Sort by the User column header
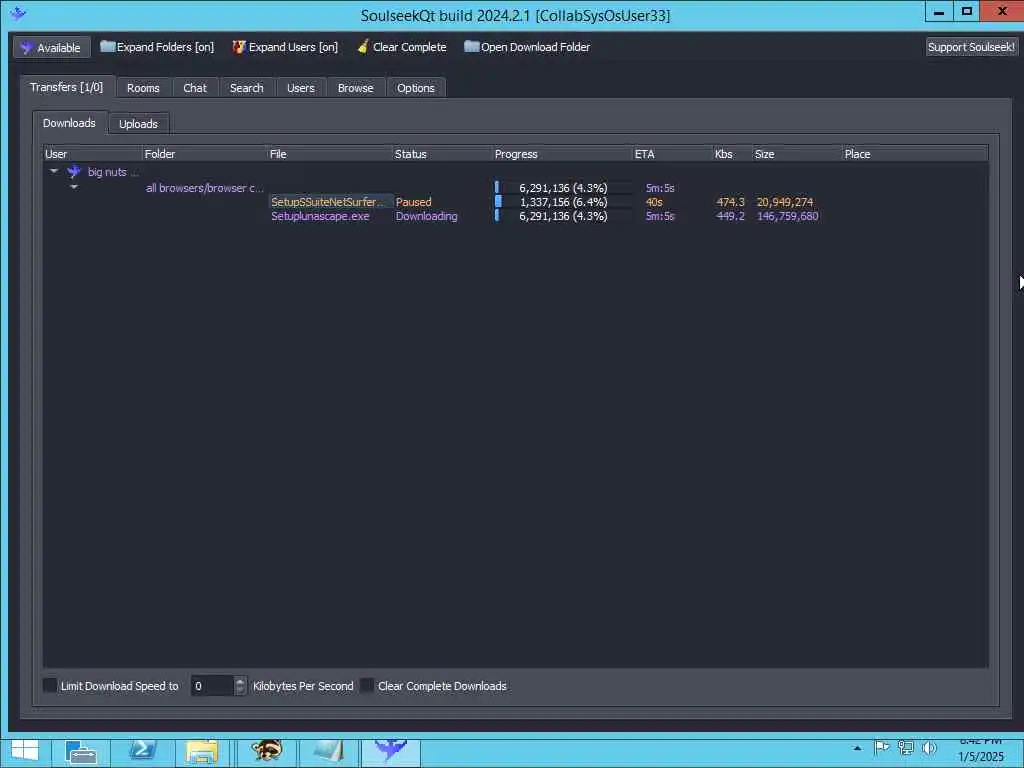 click(x=92, y=154)
